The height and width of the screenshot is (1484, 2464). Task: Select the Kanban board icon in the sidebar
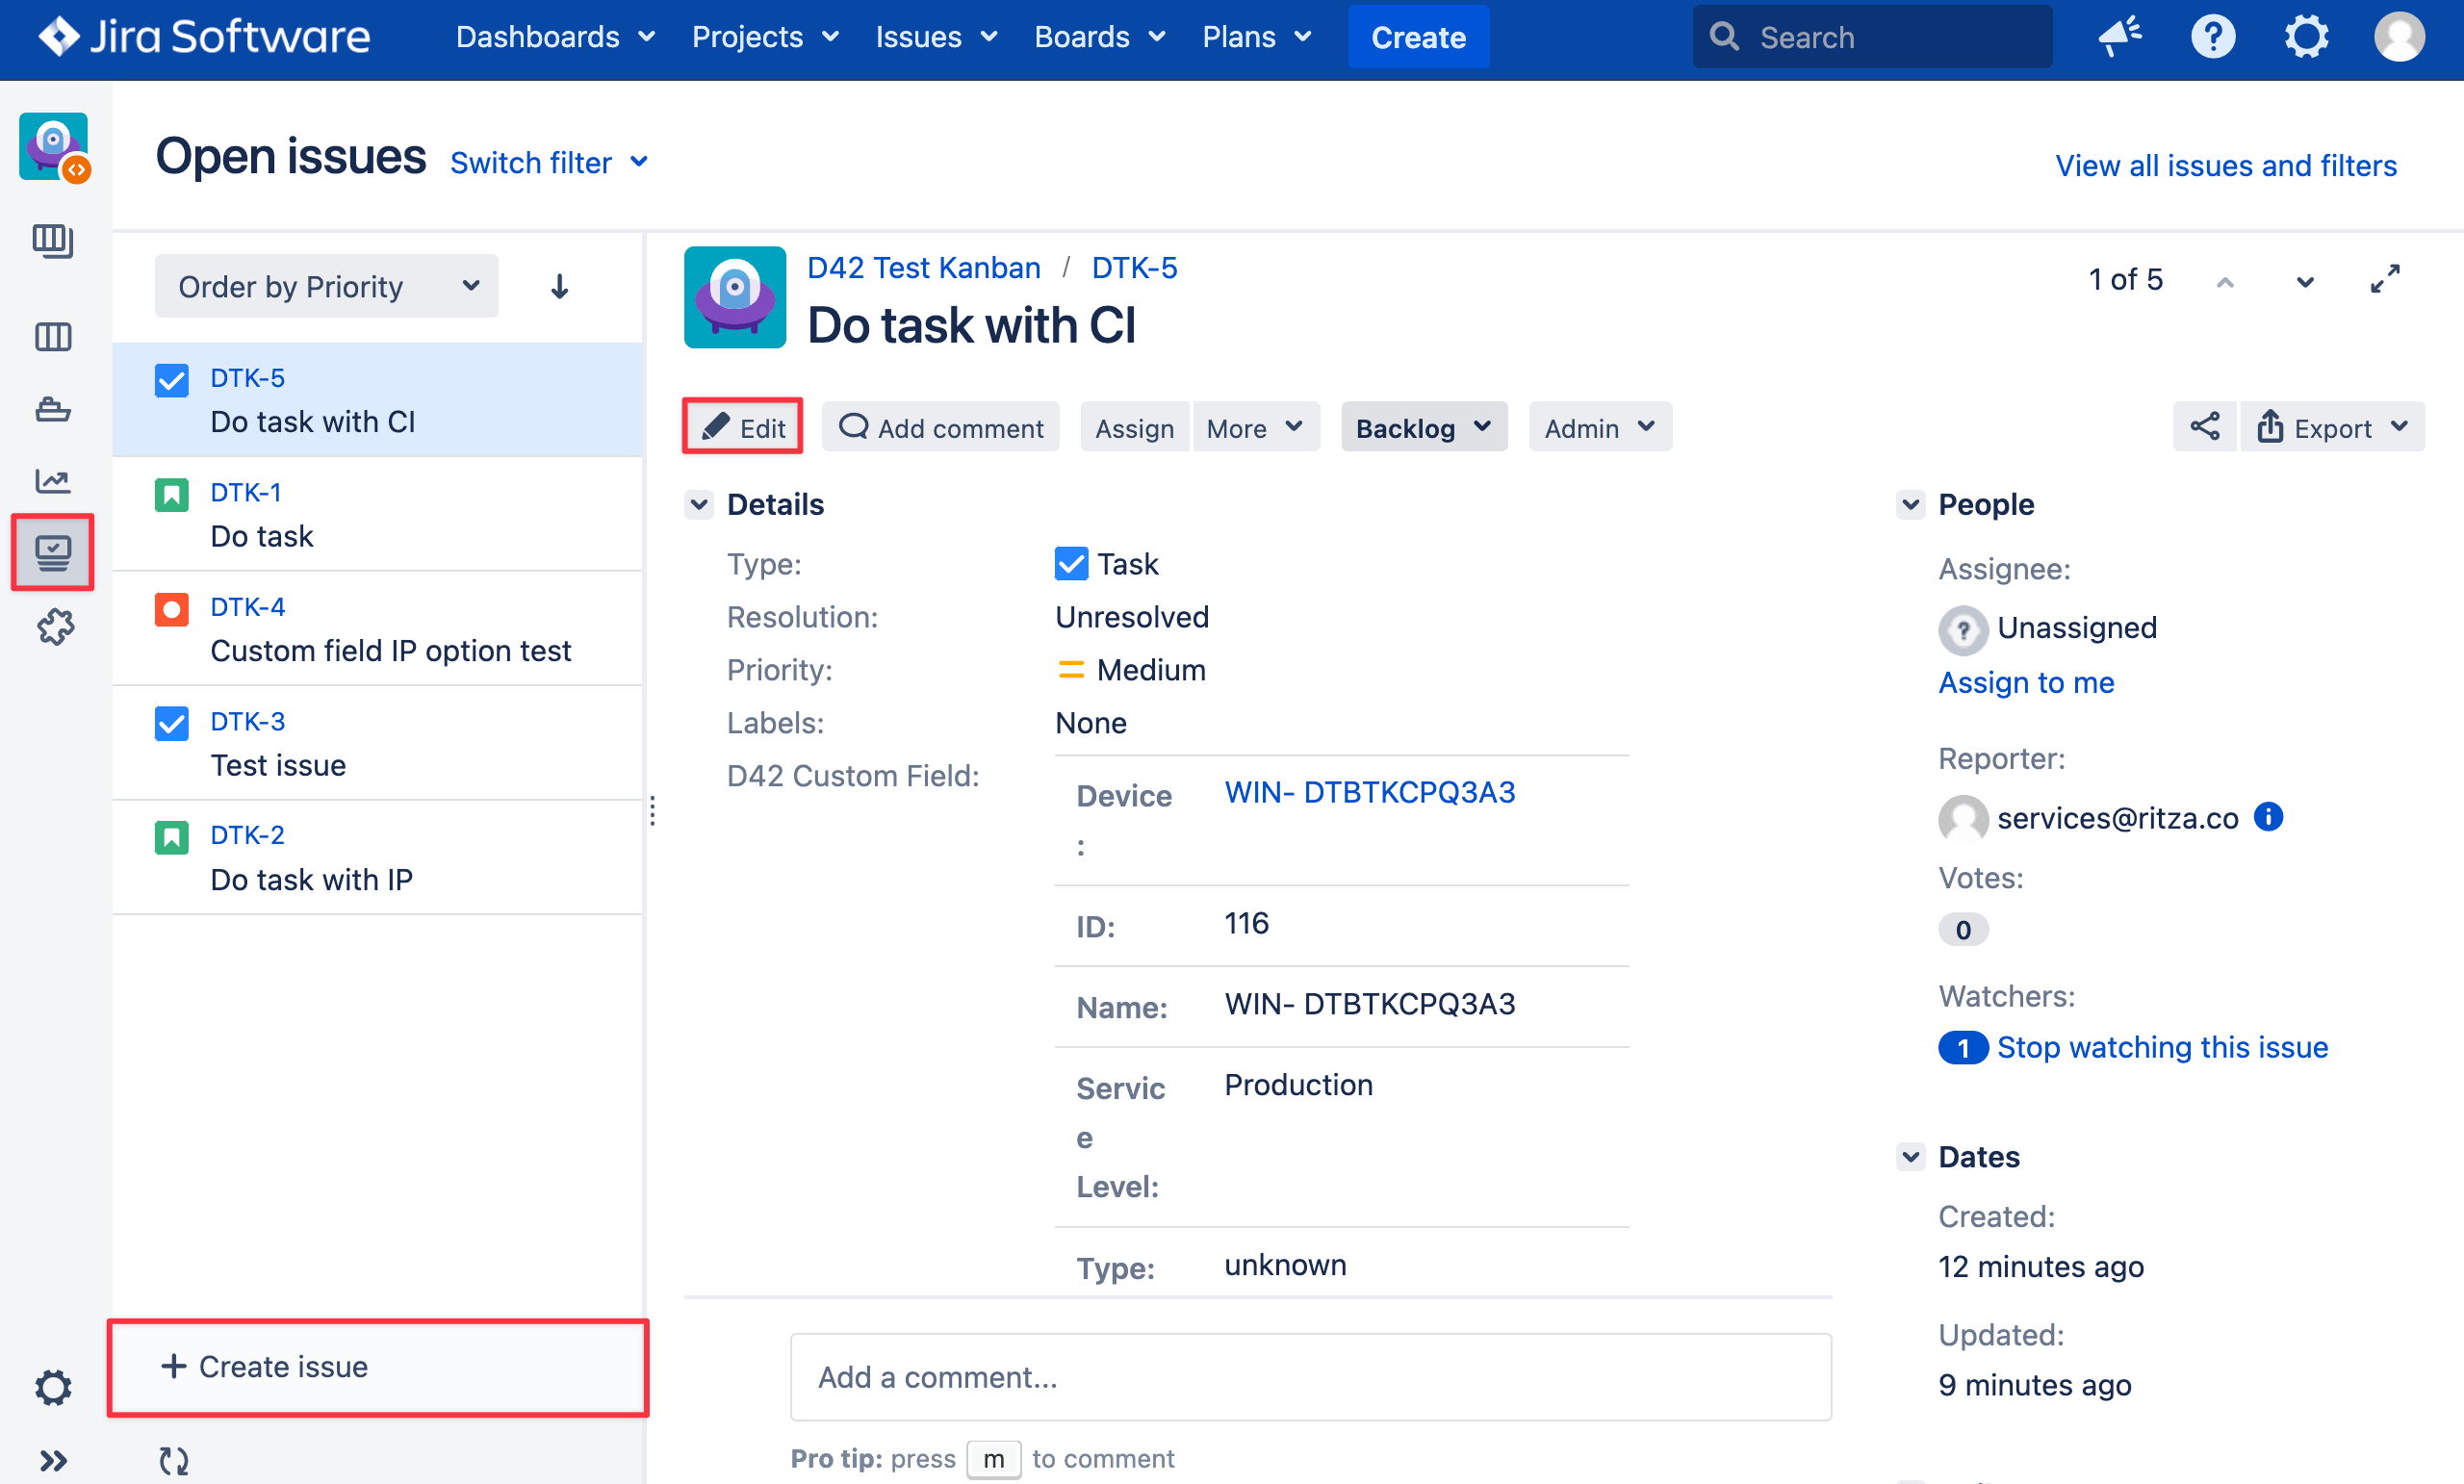tap(52, 337)
